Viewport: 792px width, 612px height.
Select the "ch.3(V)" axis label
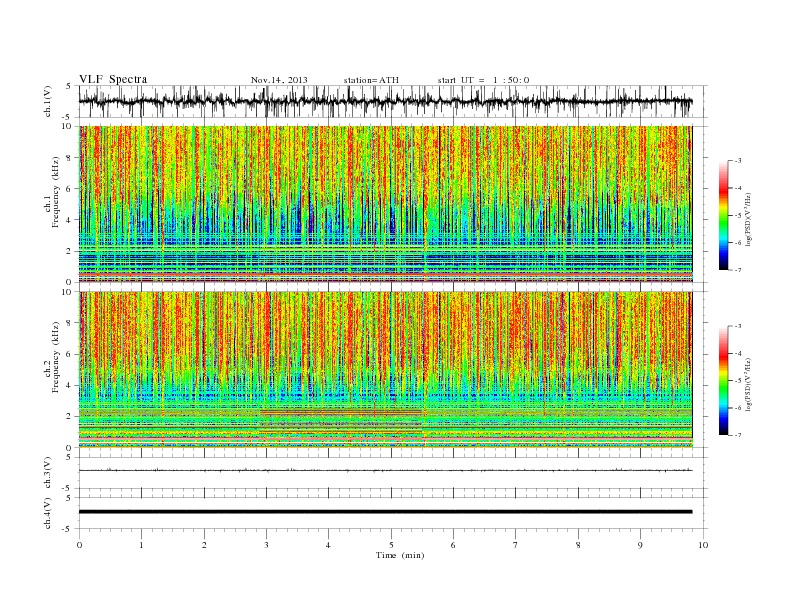coord(48,473)
